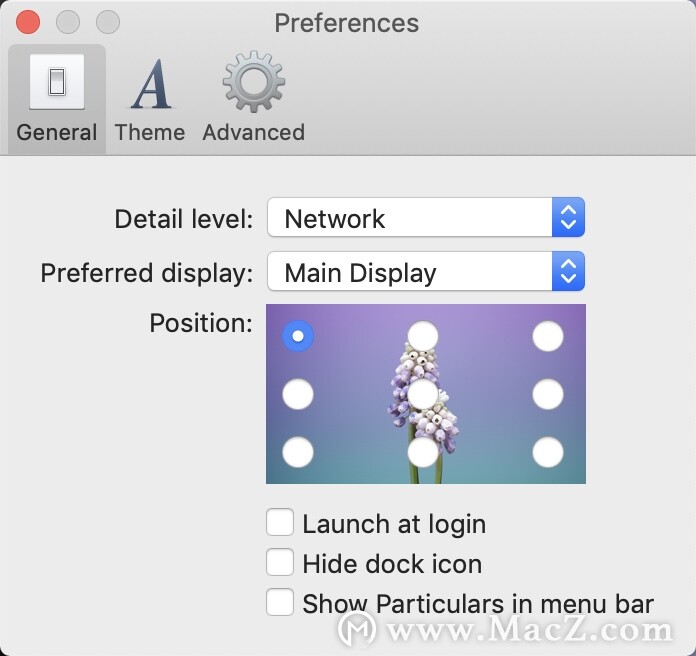Switch to the Theme tab label
696x656 pixels.
tap(150, 132)
